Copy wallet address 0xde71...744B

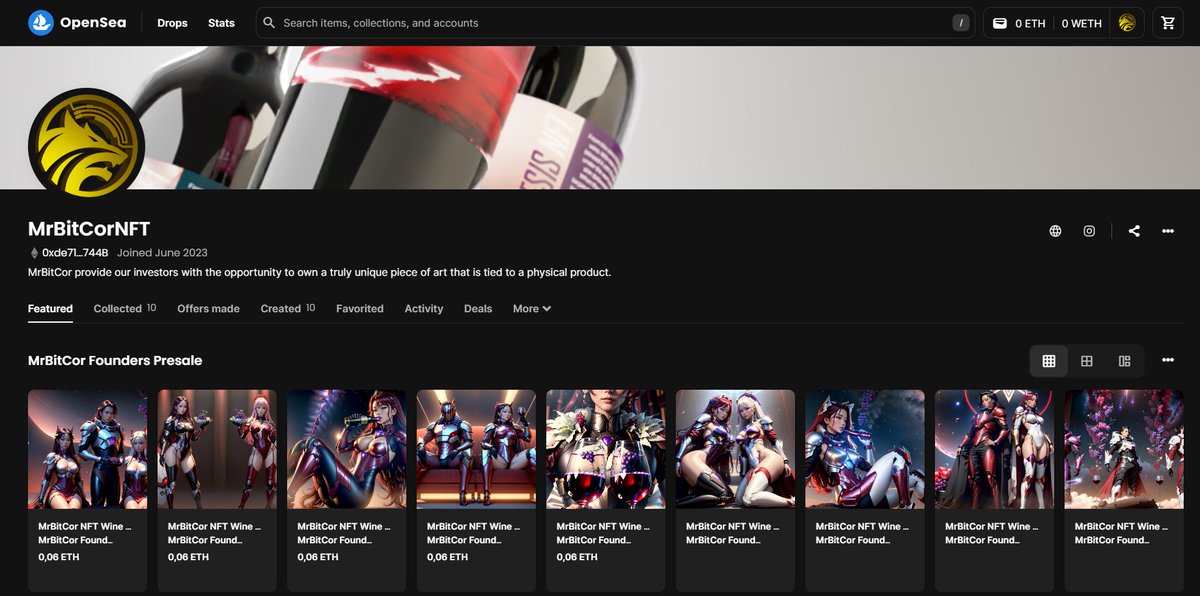click(75, 253)
